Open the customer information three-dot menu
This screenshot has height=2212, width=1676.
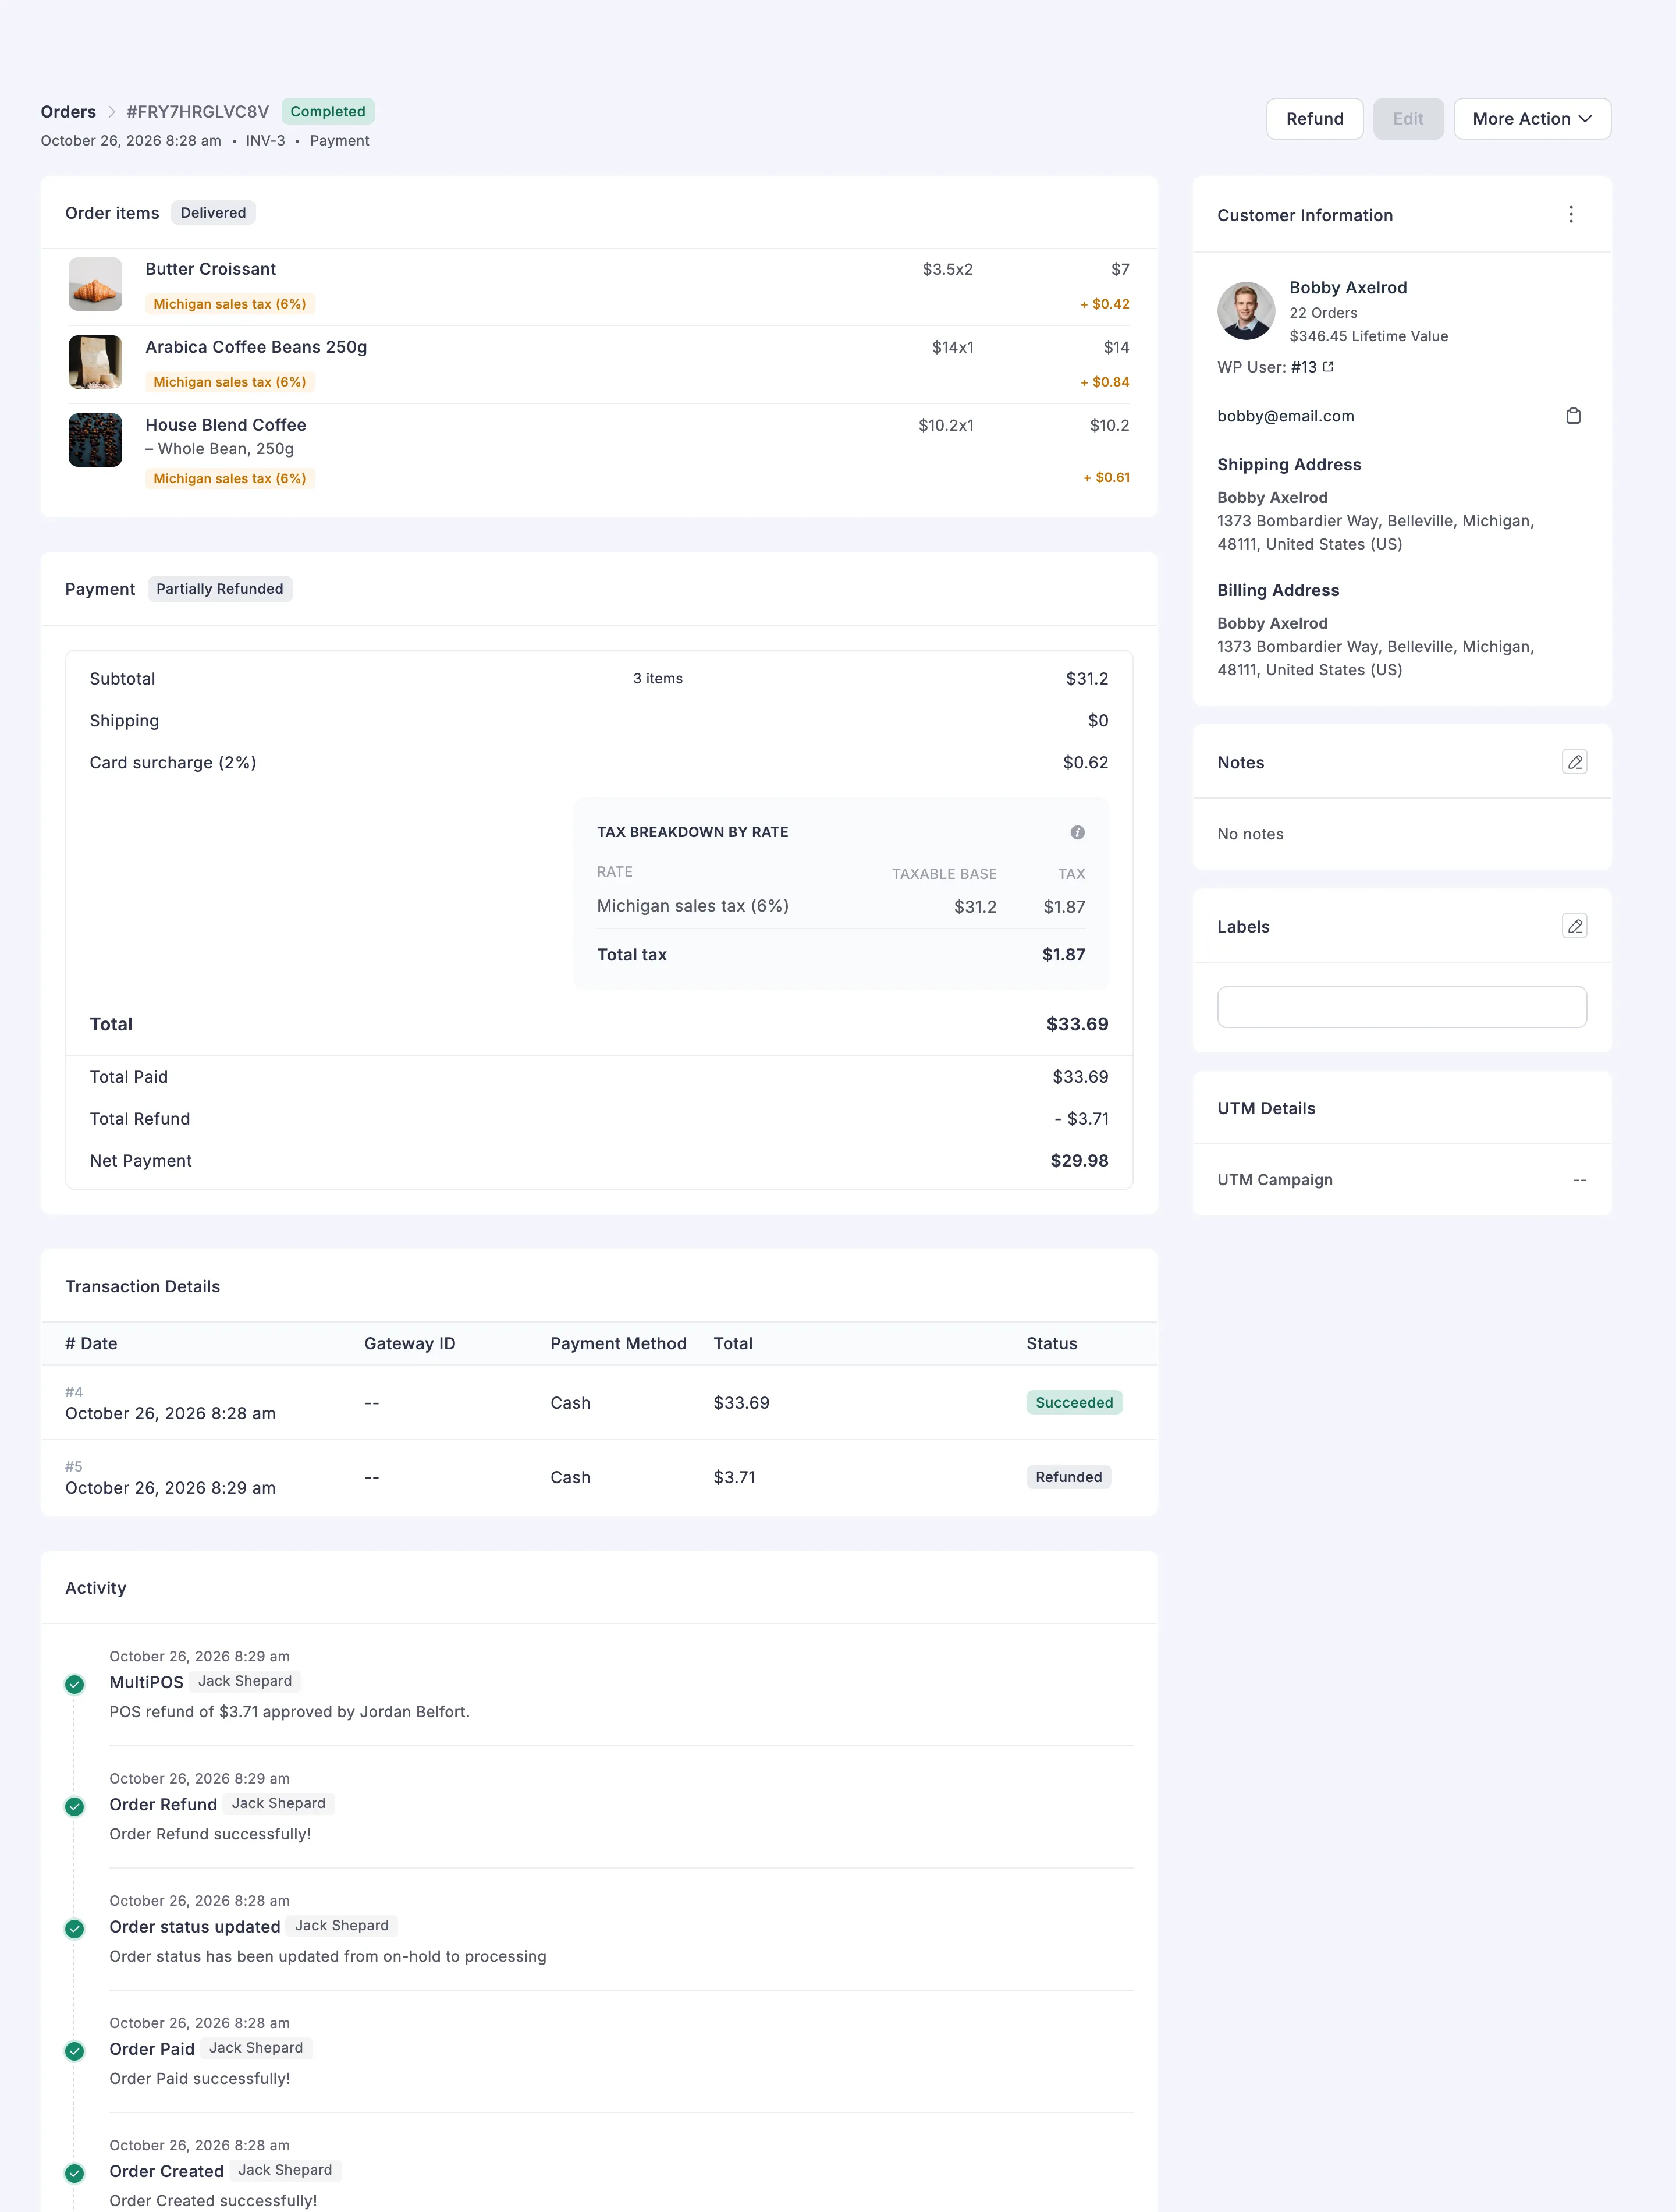[1571, 215]
